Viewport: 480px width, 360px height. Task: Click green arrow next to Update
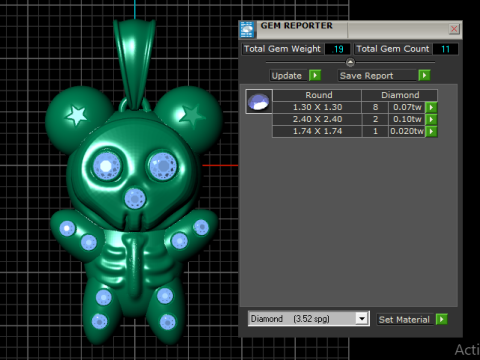point(315,75)
